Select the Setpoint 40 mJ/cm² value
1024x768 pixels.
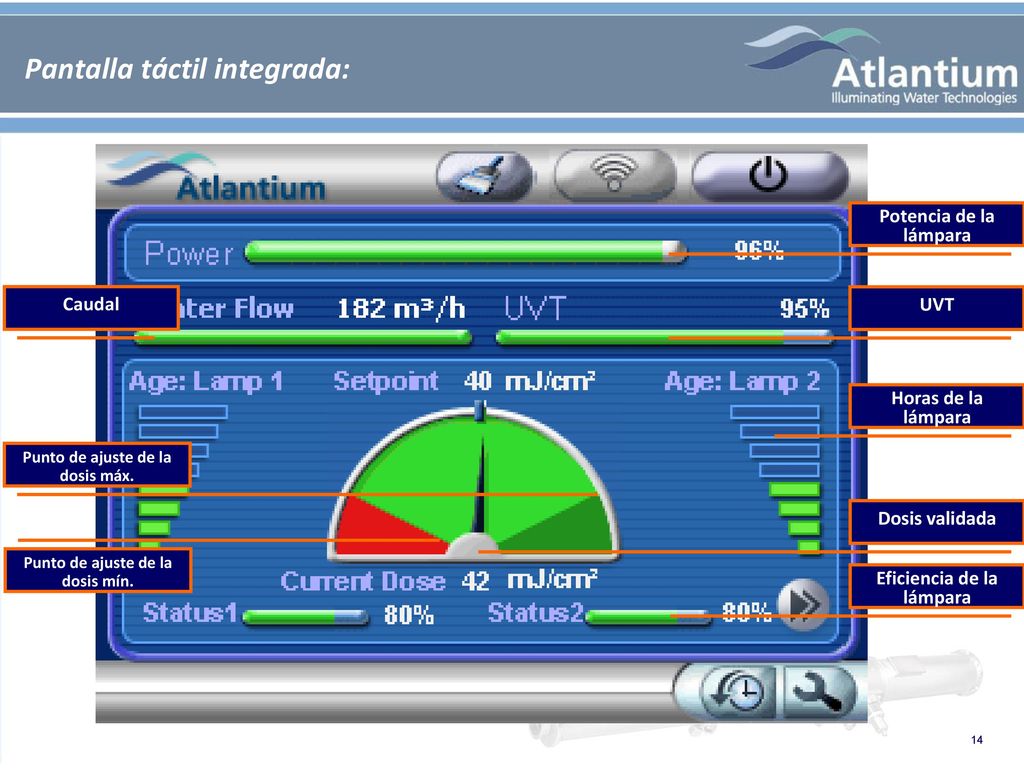(x=530, y=381)
